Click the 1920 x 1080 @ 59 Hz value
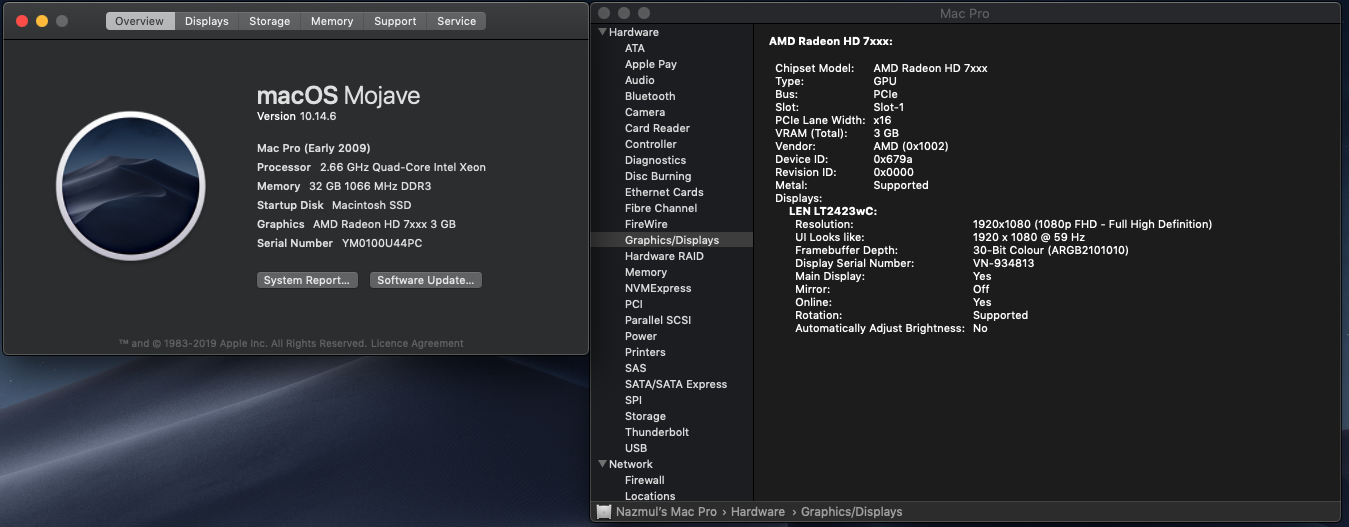 click(1029, 237)
